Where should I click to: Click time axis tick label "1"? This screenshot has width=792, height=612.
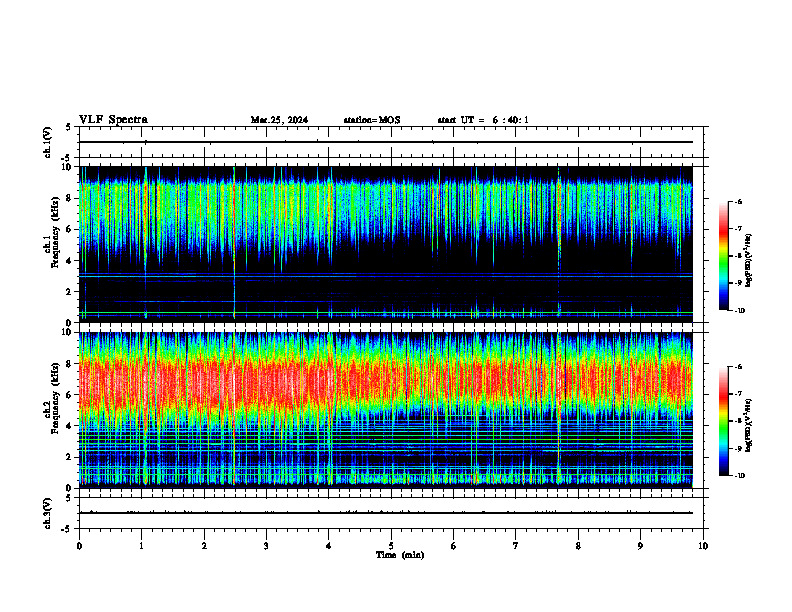coord(141,546)
